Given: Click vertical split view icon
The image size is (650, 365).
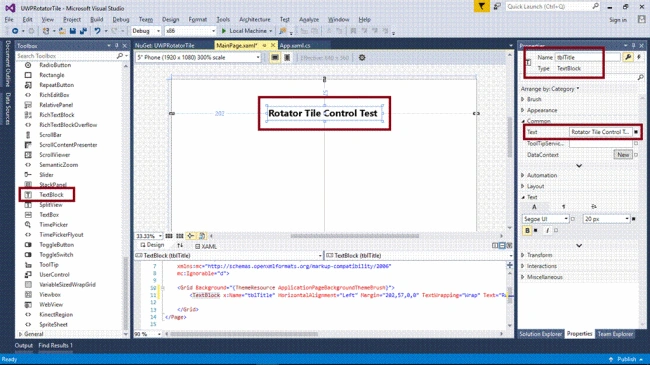Looking at the screenshot, I should click(495, 246).
